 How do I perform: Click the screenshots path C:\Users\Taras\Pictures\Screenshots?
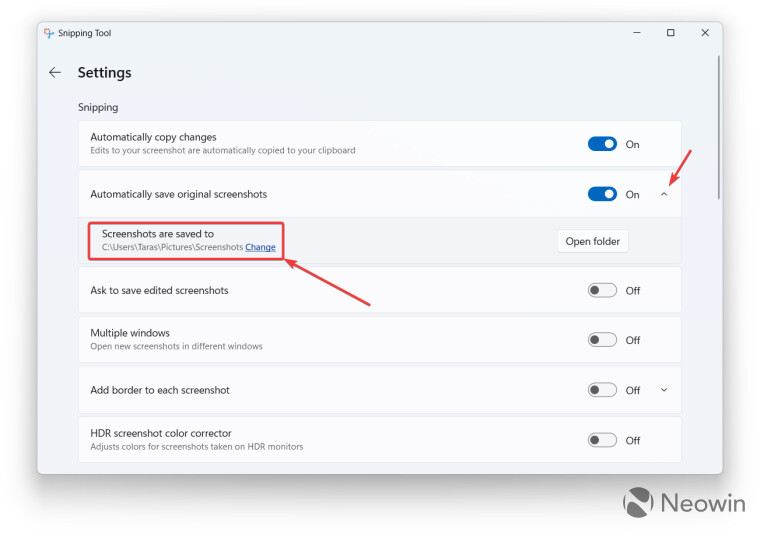pos(173,247)
